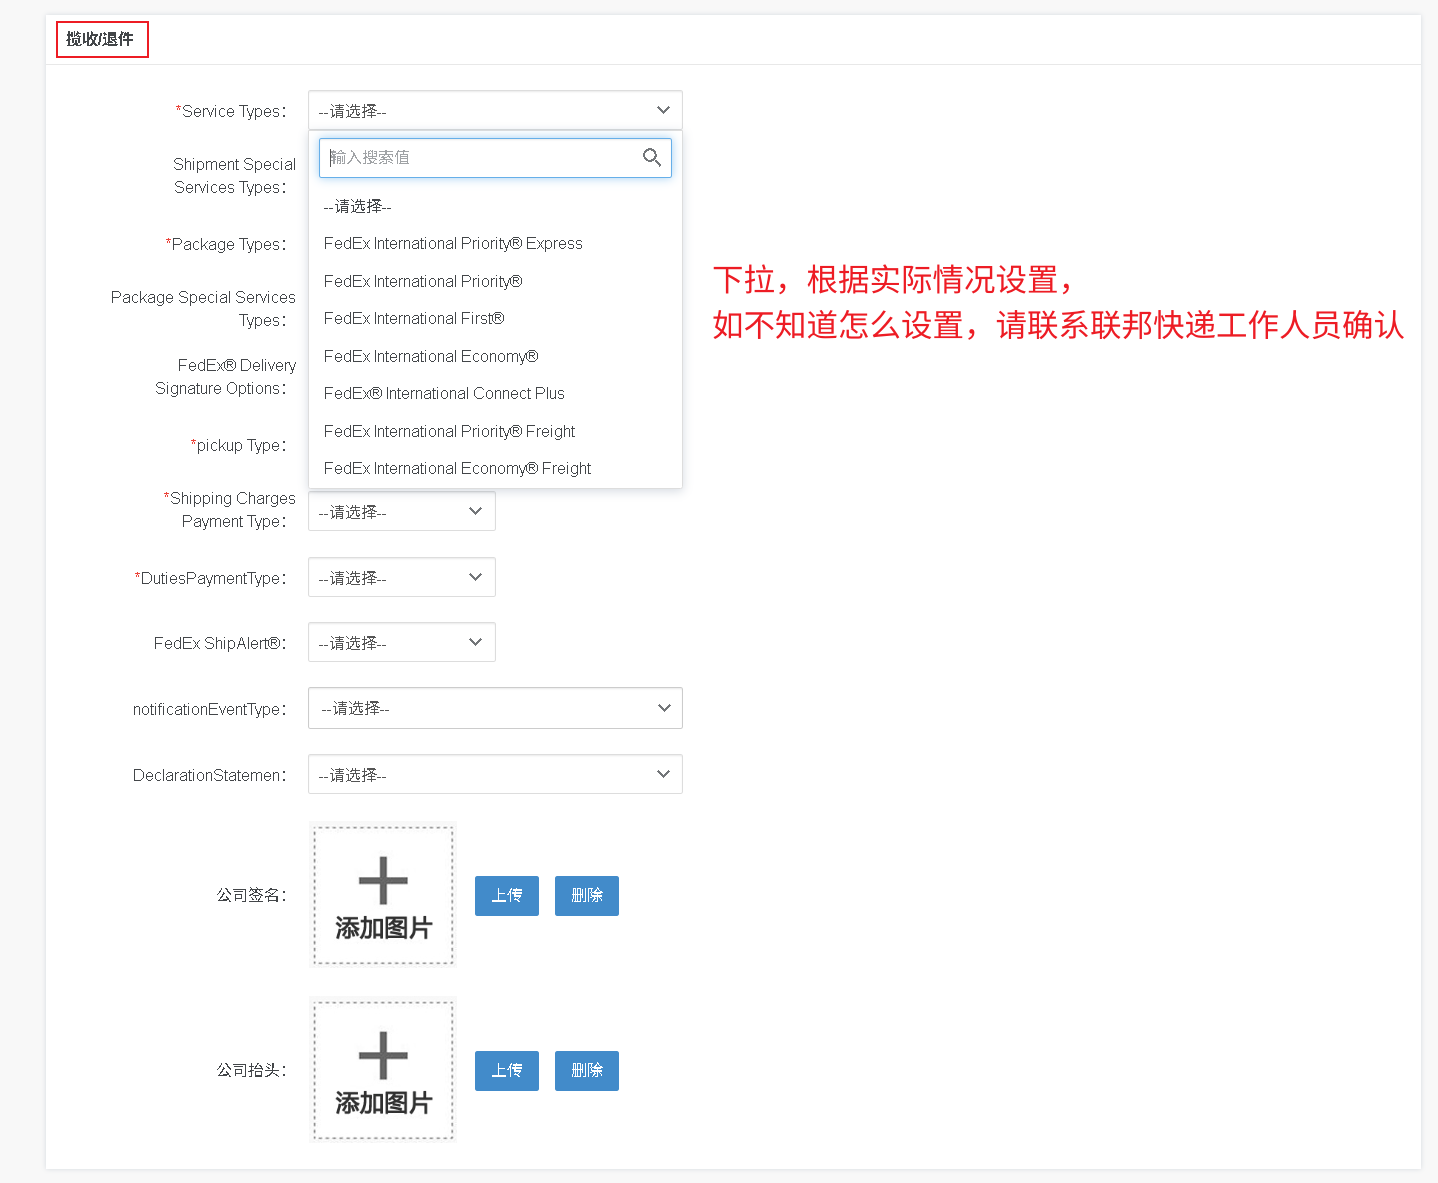Viewport: 1438px width, 1183px height.
Task: Click the 添加图片 box for 公司签名
Action: tap(383, 895)
